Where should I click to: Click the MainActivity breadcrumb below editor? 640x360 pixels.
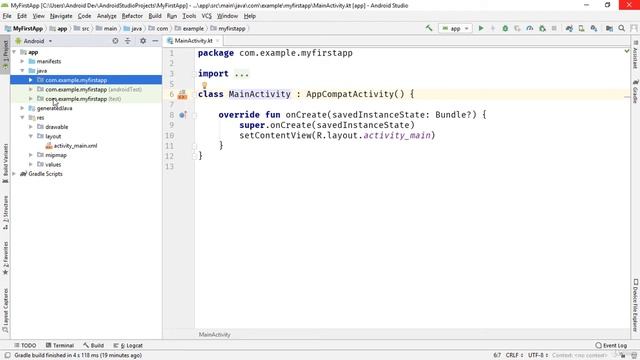214,334
